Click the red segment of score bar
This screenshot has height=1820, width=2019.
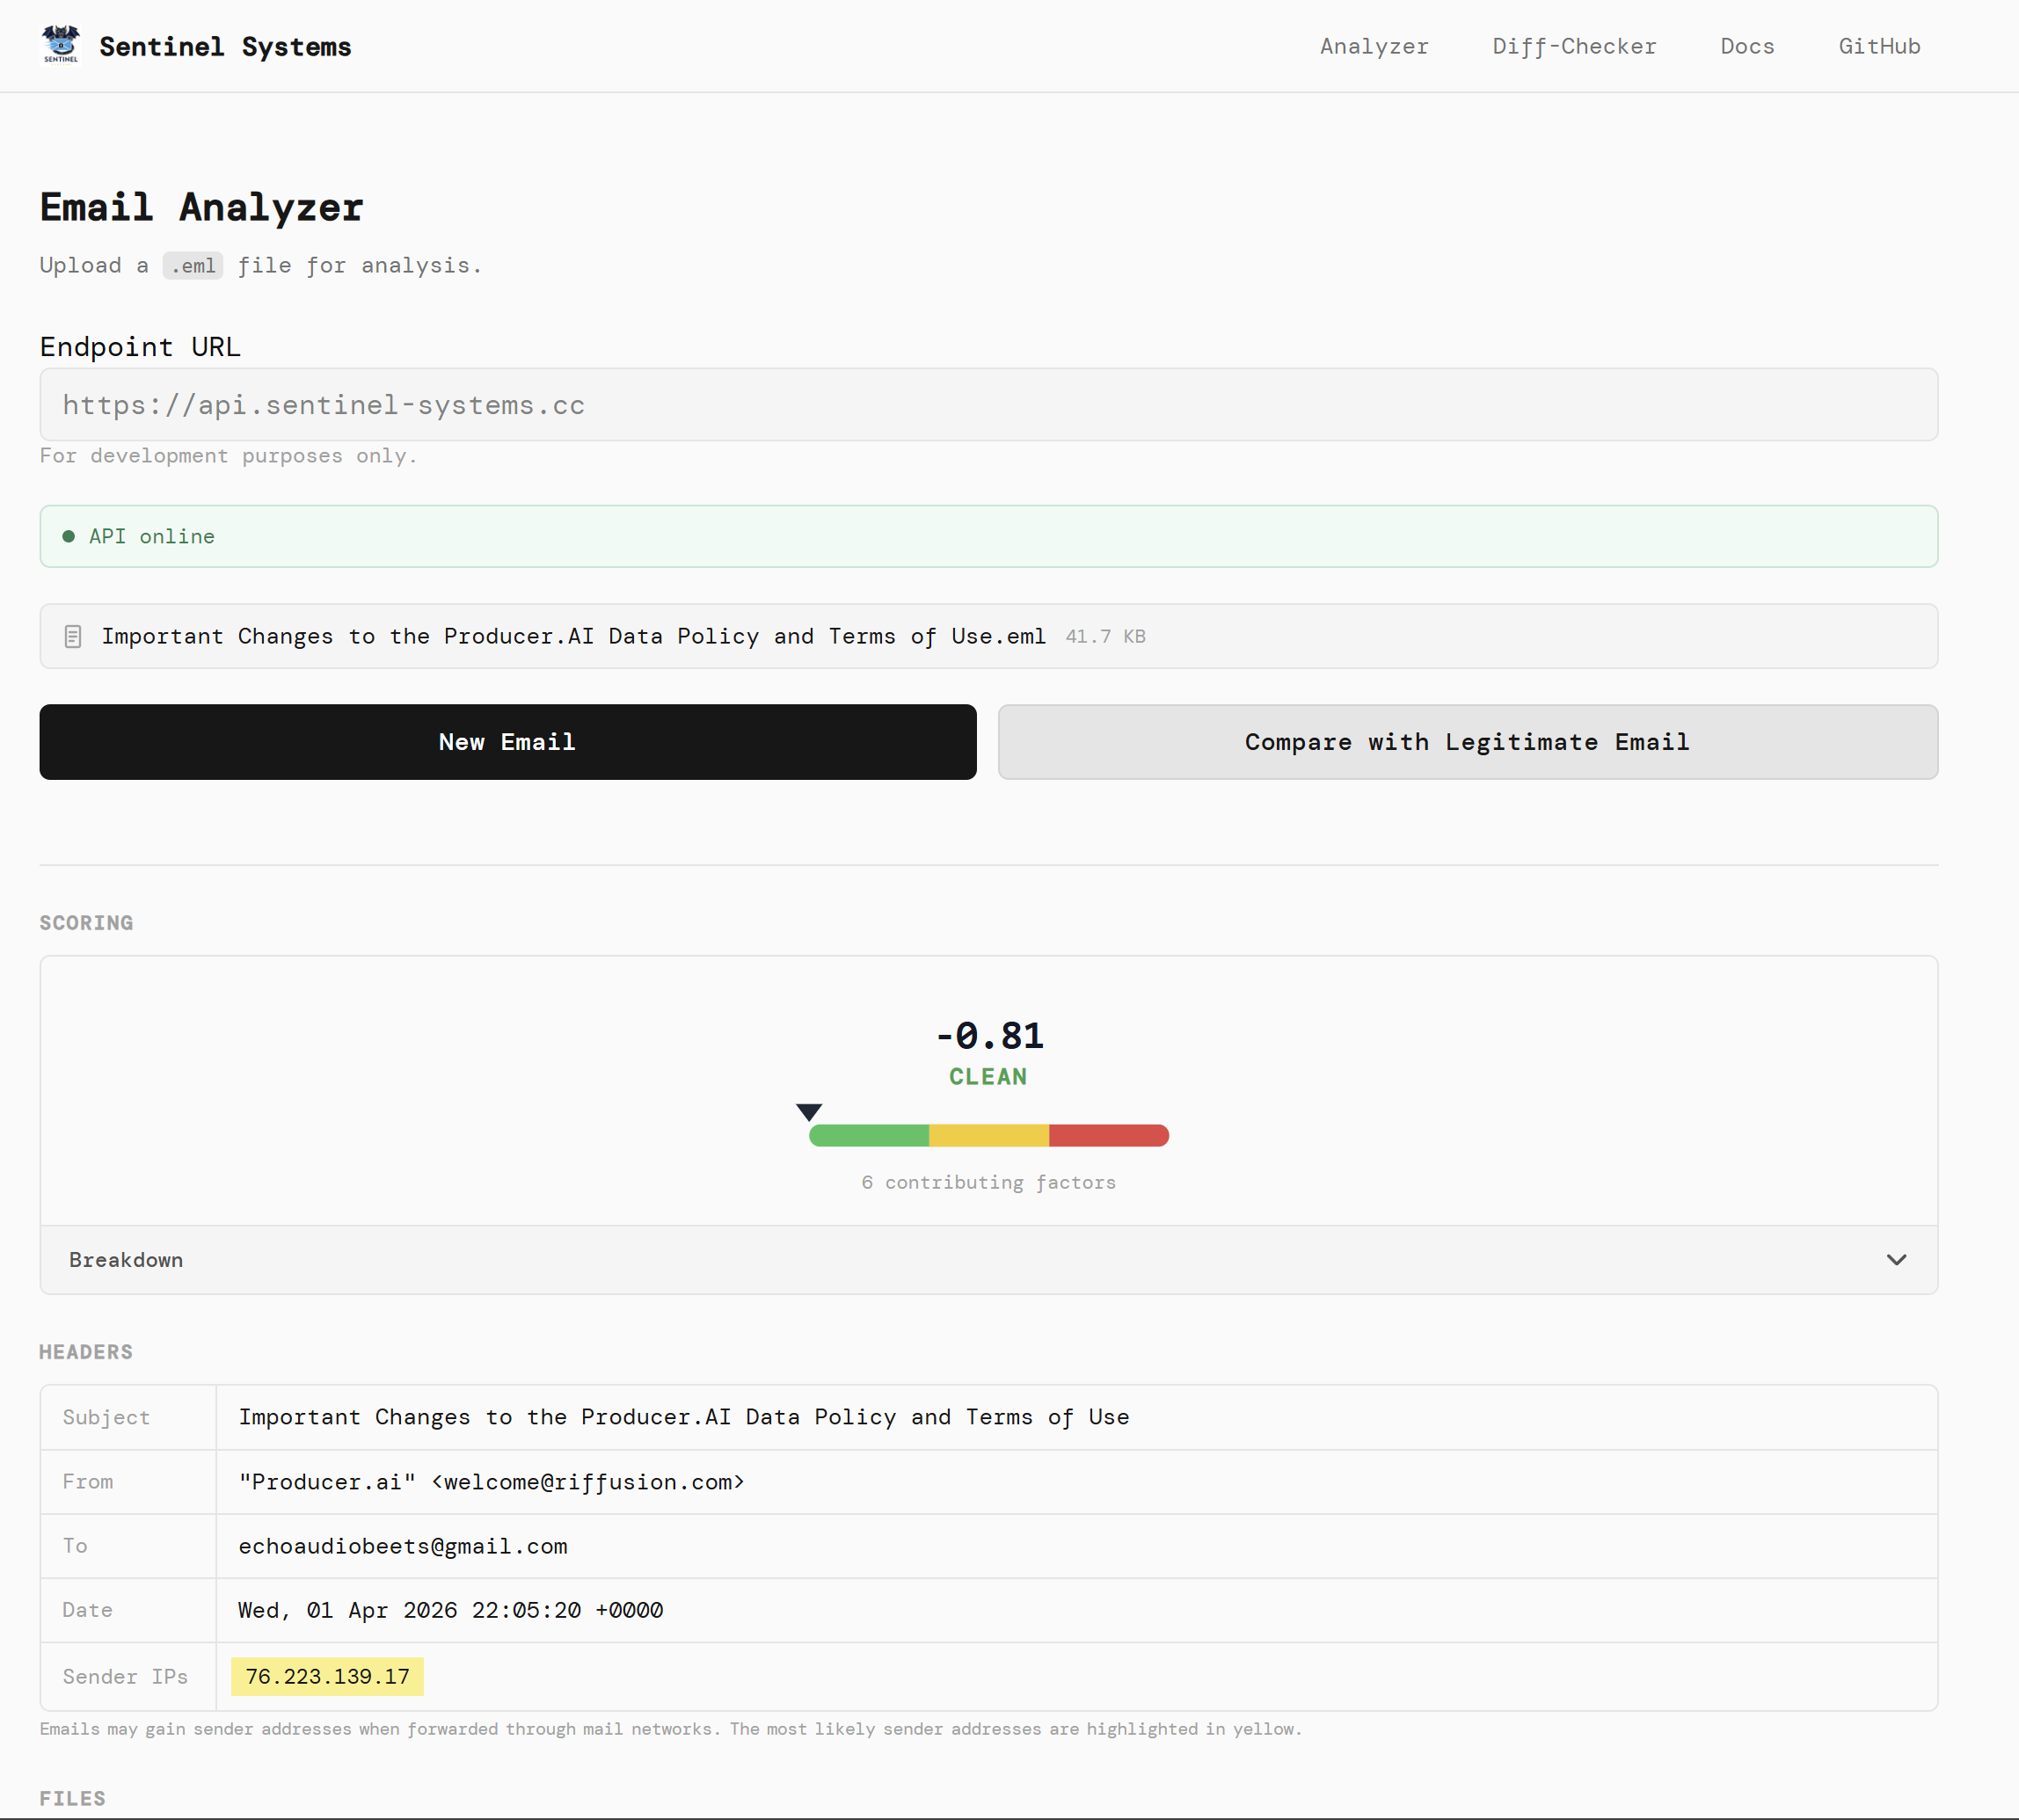(x=1109, y=1136)
